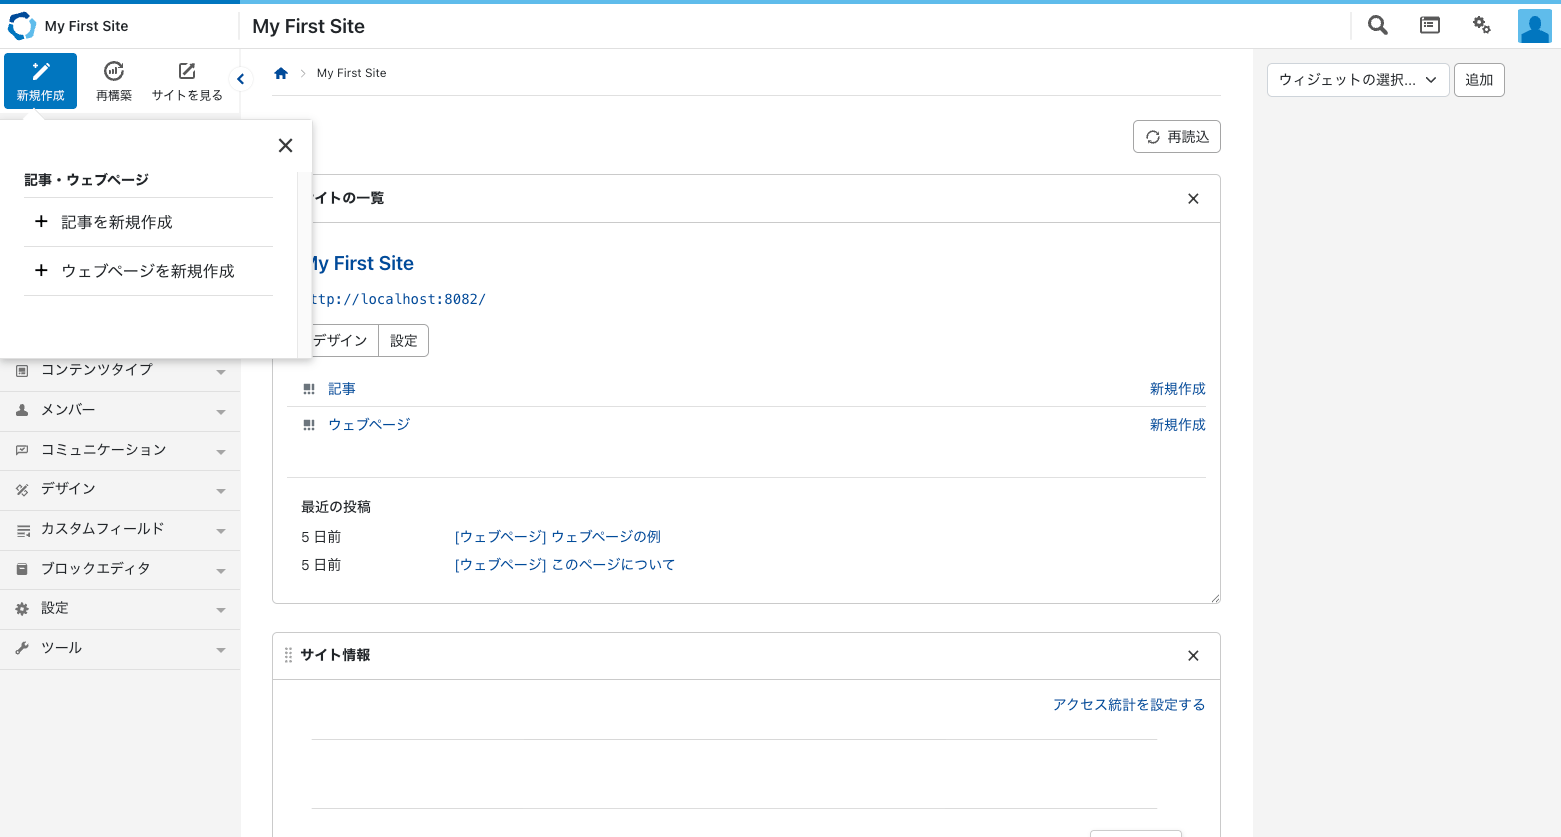Open the ウェブページの例 post link
Screen dimensions: 1561x837
[558, 537]
